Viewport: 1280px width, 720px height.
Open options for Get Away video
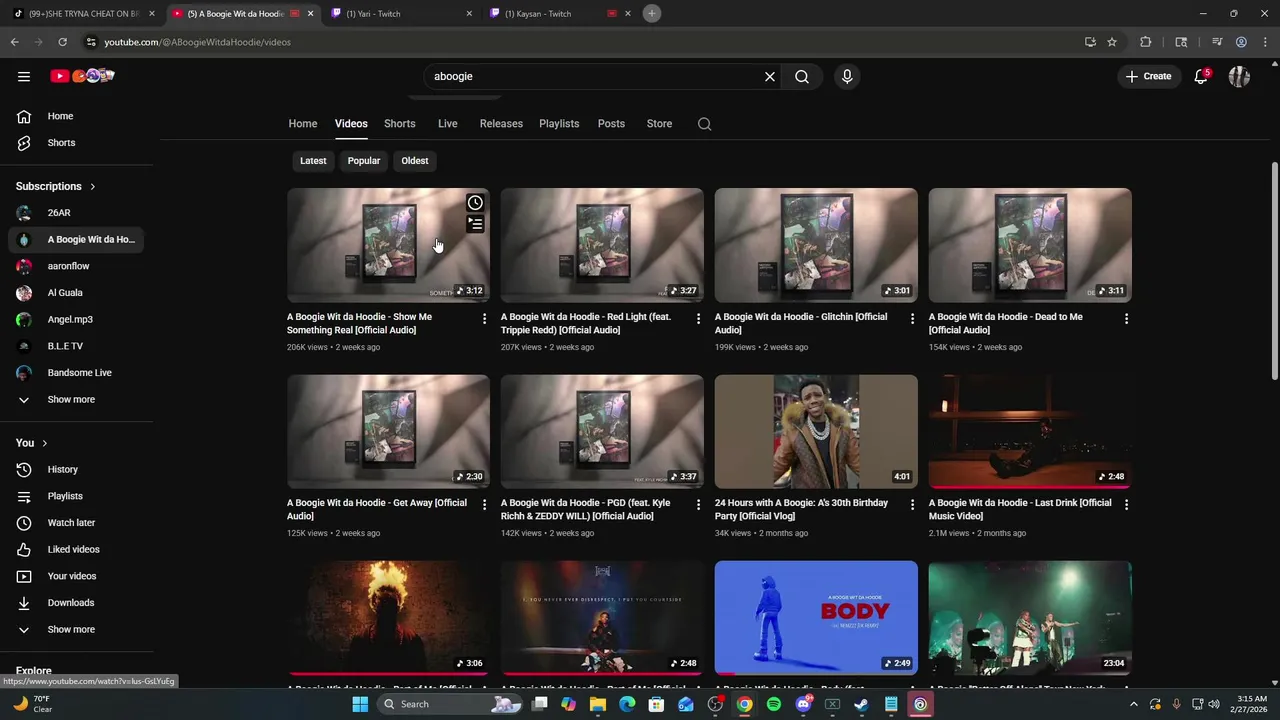pos(484,504)
